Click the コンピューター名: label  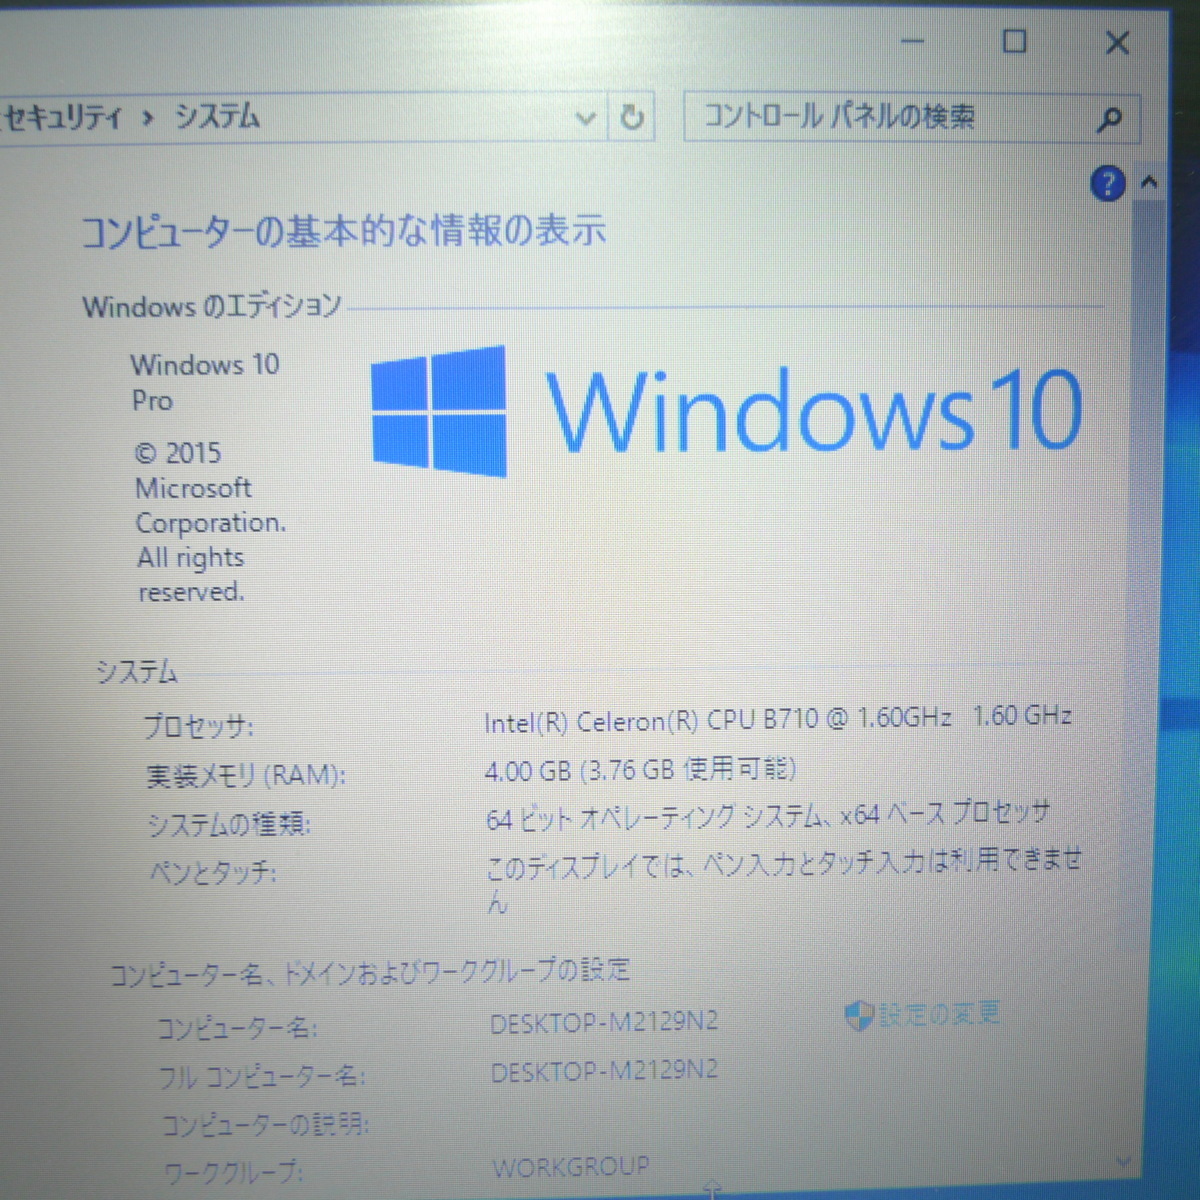[238, 1028]
